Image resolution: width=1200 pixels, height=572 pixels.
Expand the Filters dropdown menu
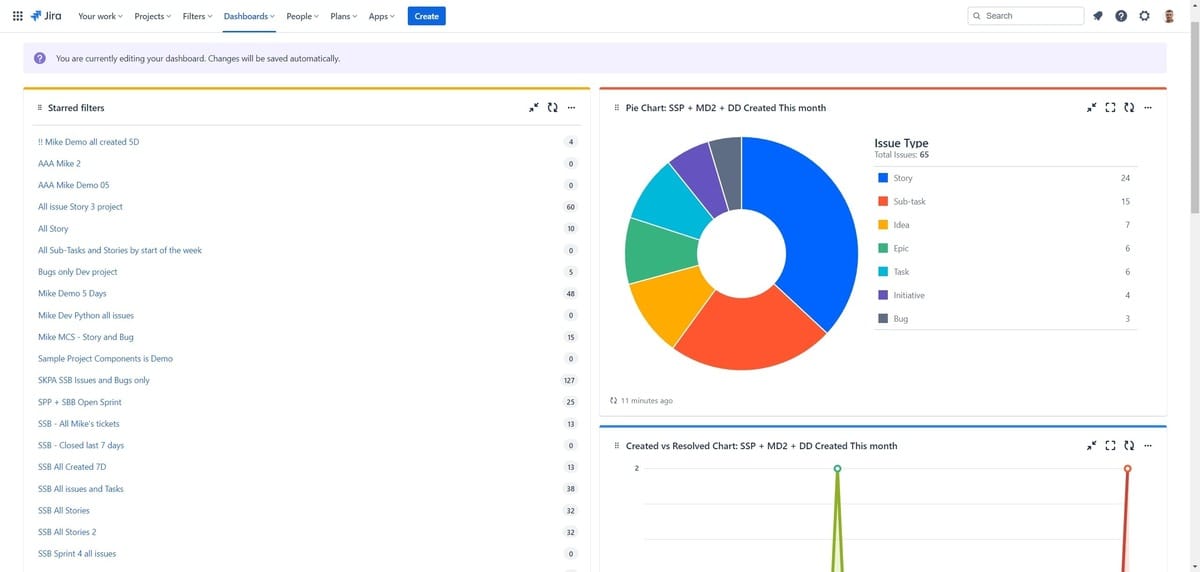point(197,16)
